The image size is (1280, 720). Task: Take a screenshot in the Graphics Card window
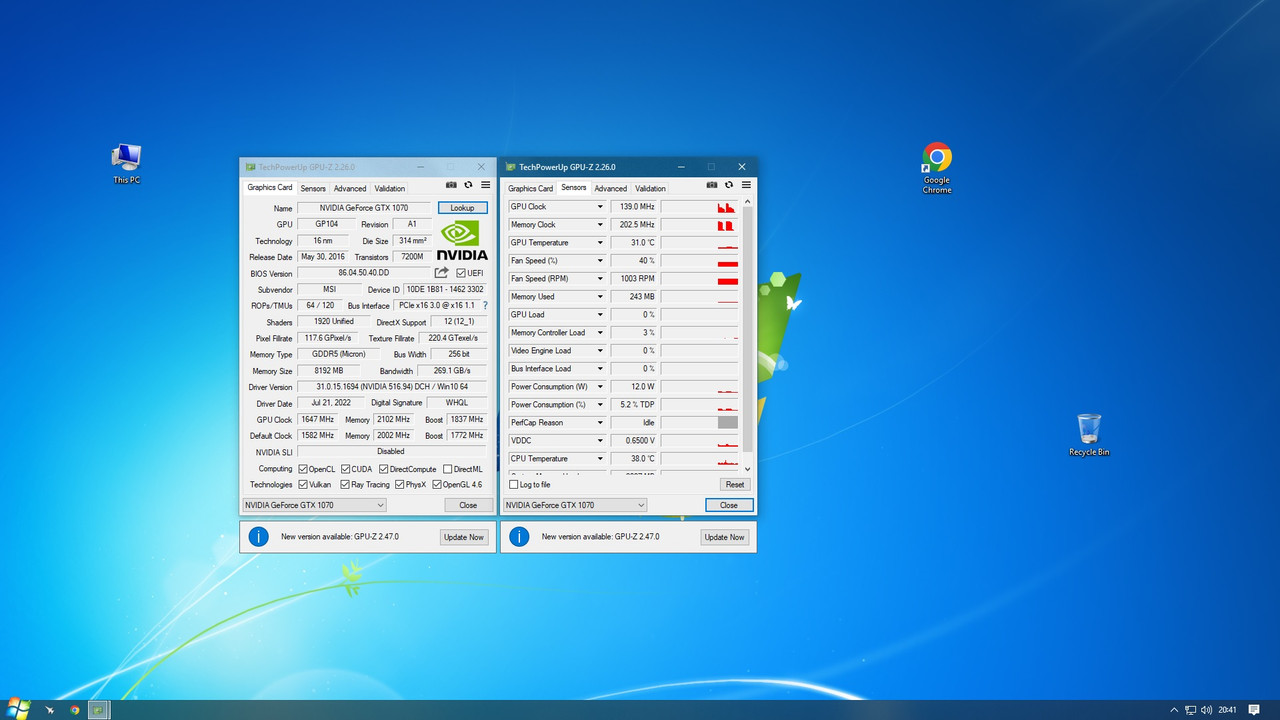[451, 185]
